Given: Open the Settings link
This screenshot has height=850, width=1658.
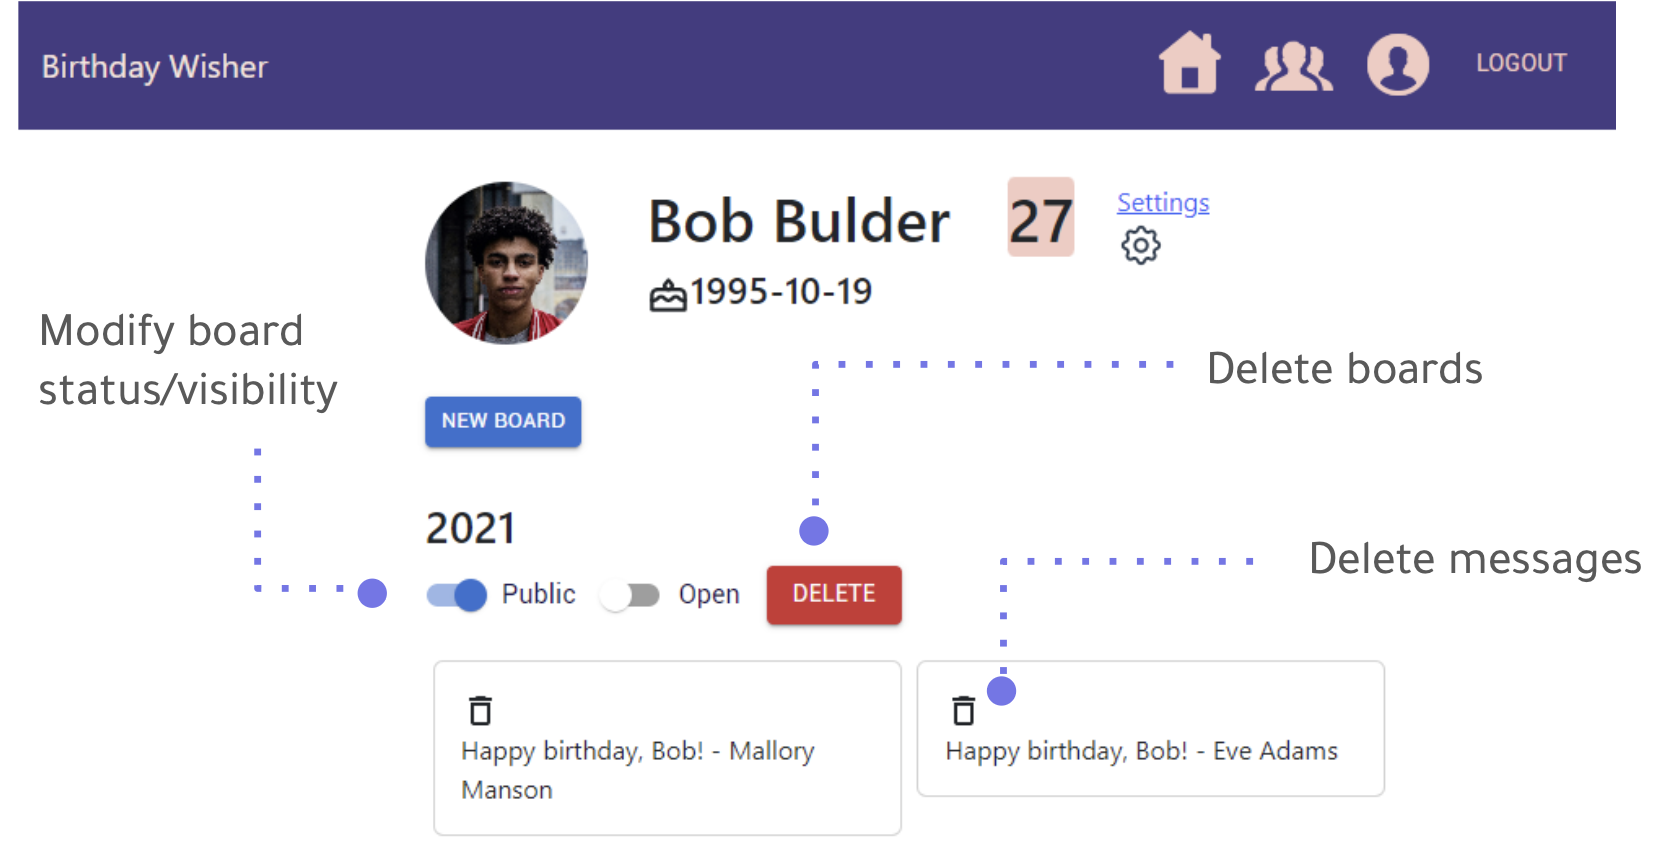Looking at the screenshot, I should pos(1162,202).
